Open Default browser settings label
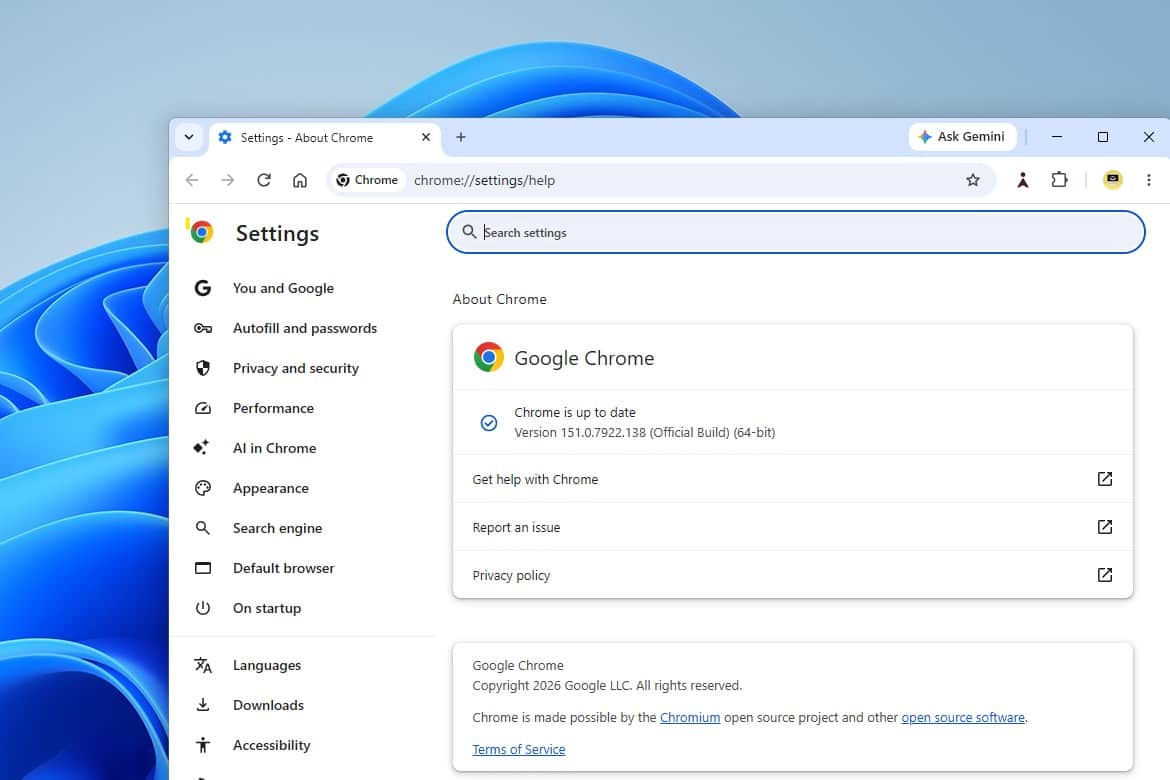Viewport: 1170px width, 780px height. pyautogui.click(x=284, y=568)
